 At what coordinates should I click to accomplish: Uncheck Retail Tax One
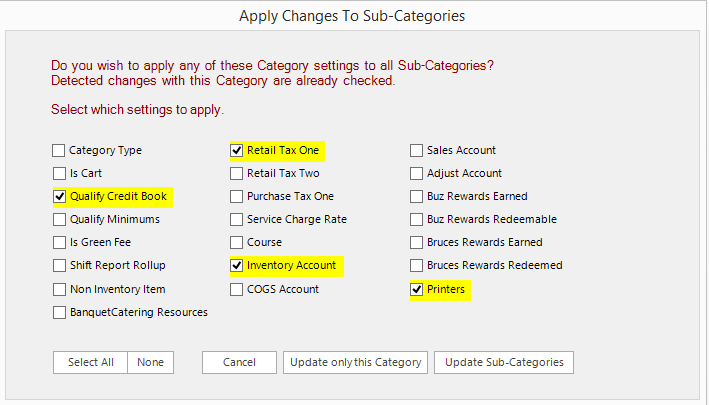pyautogui.click(x=237, y=151)
